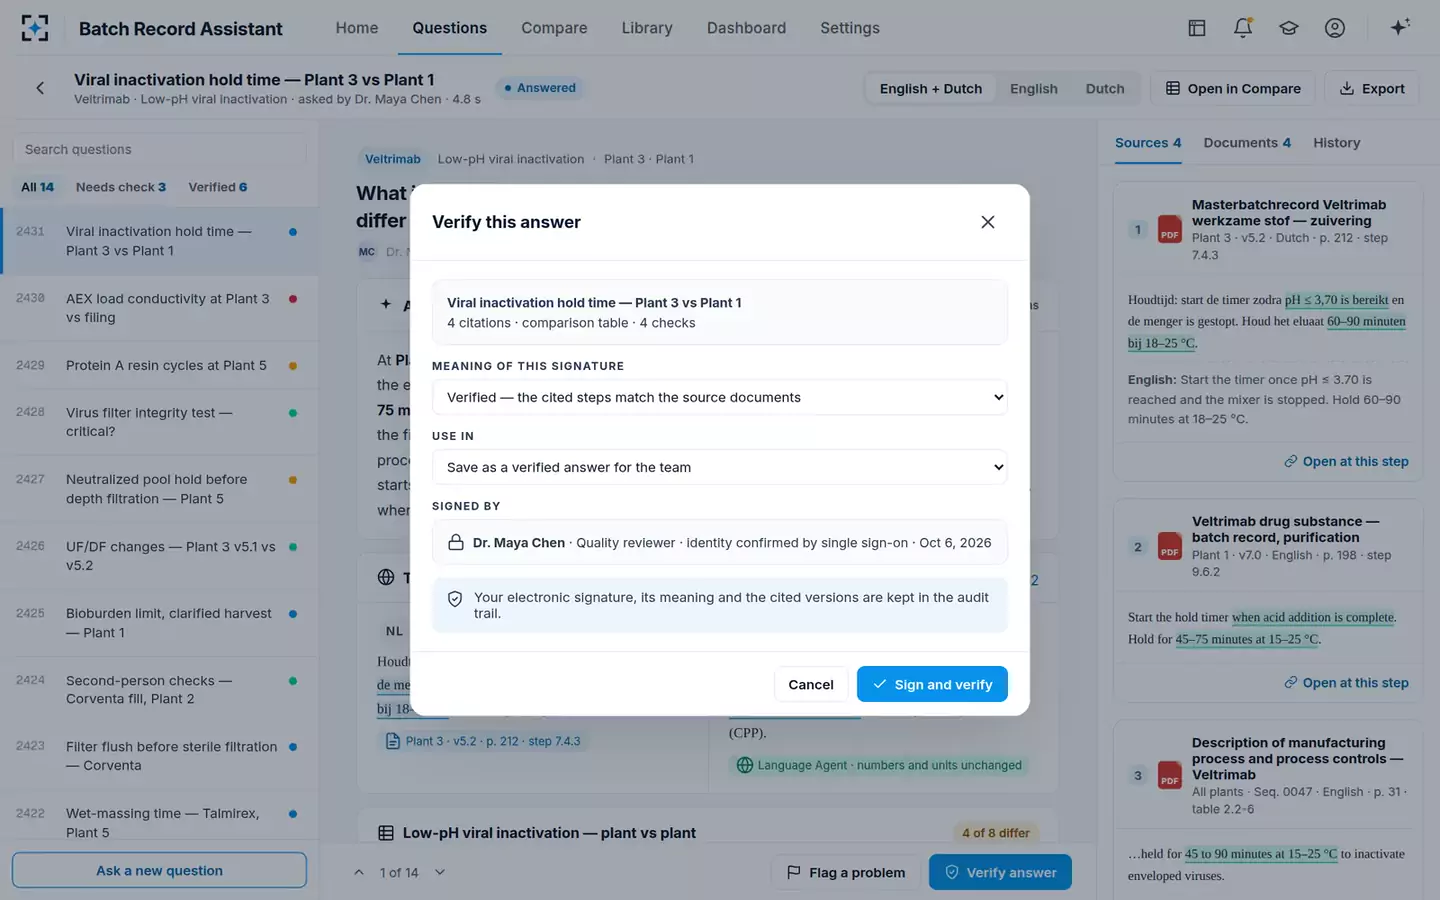Click PDF icon for source 1 Masterbatchrecord

click(1170, 229)
